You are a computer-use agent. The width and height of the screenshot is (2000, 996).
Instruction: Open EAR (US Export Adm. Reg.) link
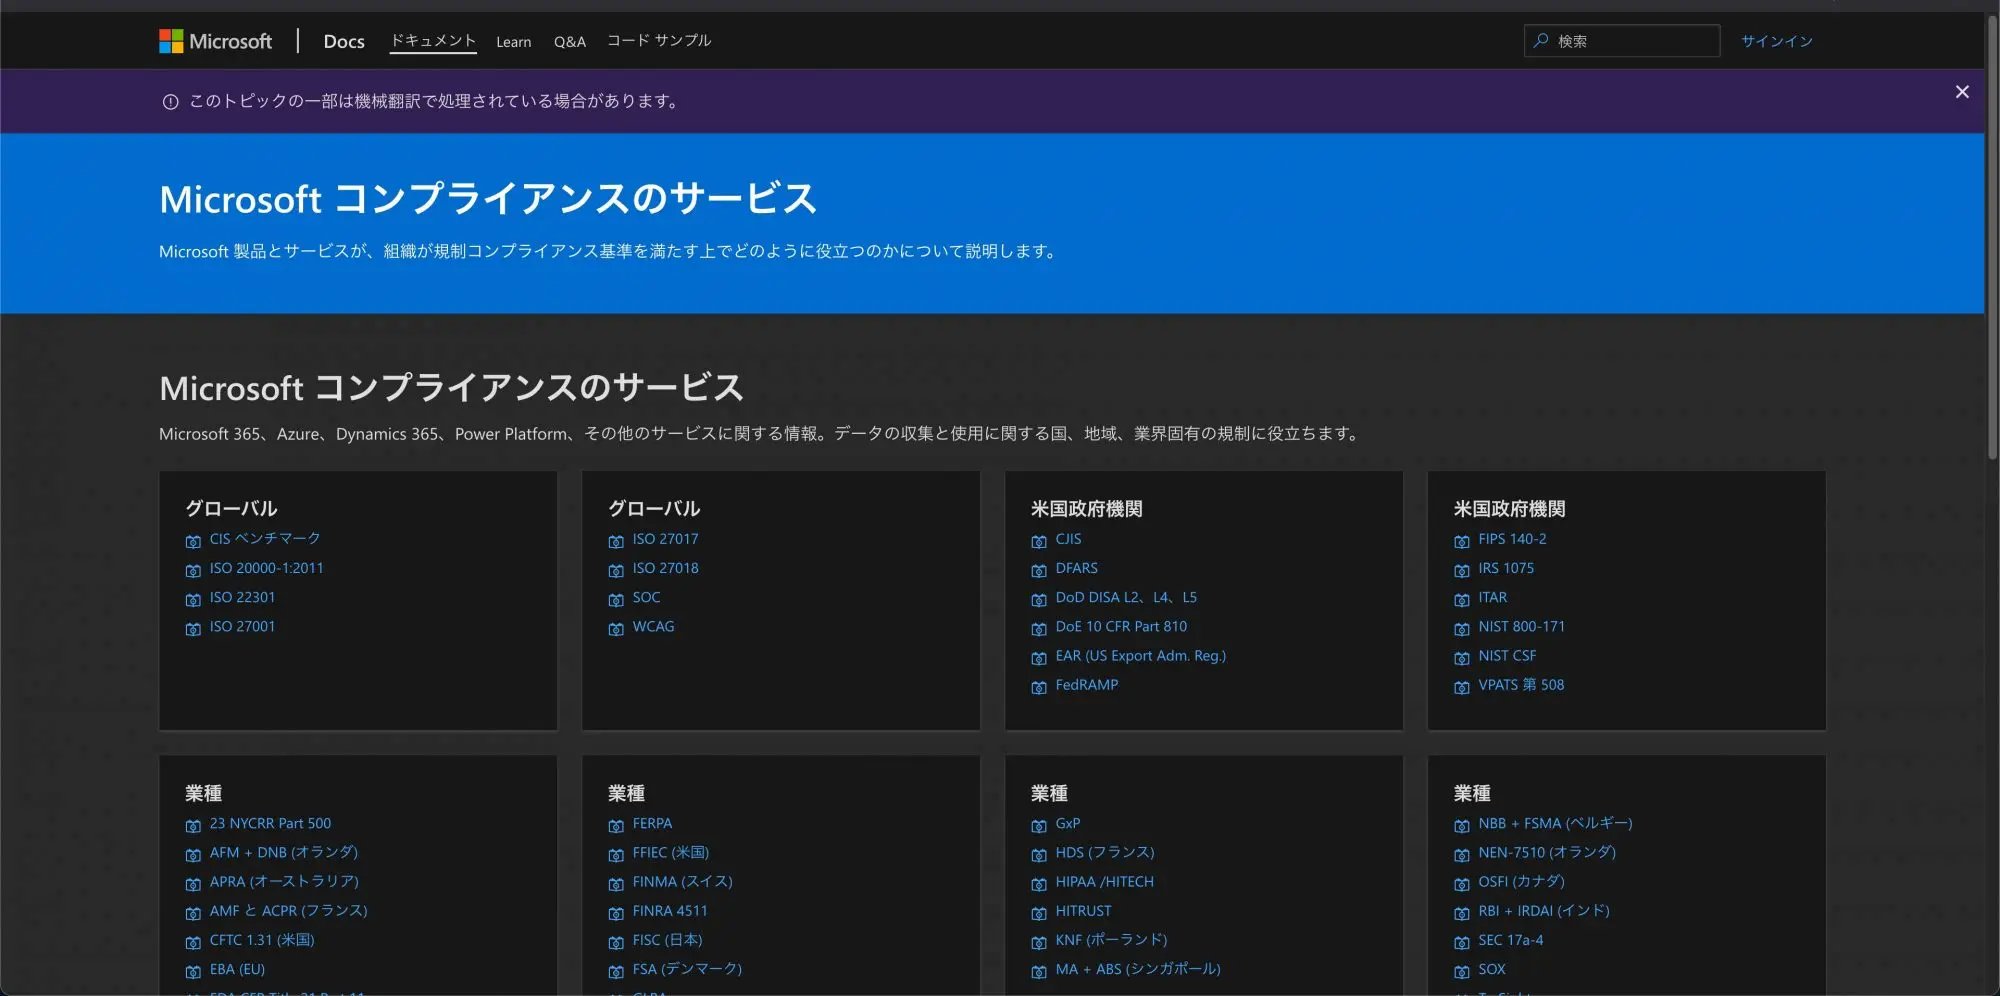point(1141,655)
